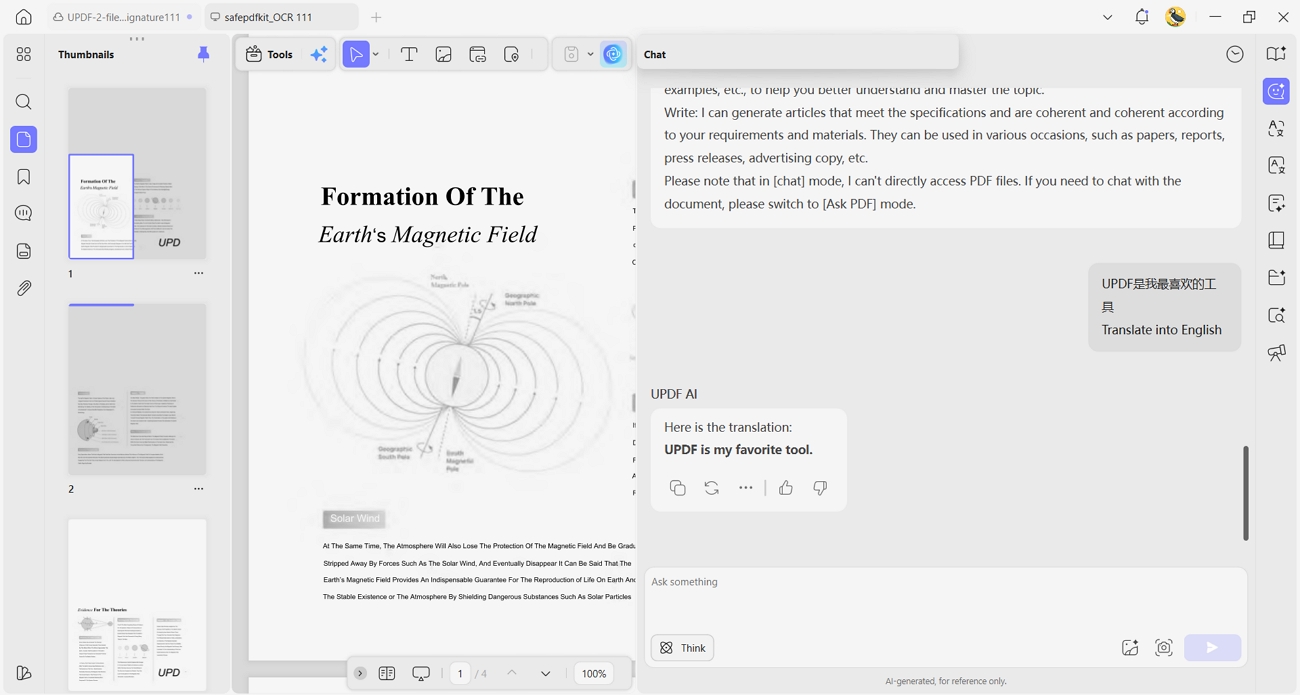Open the organize pages grid icon
1300x695 pixels.
click(24, 54)
